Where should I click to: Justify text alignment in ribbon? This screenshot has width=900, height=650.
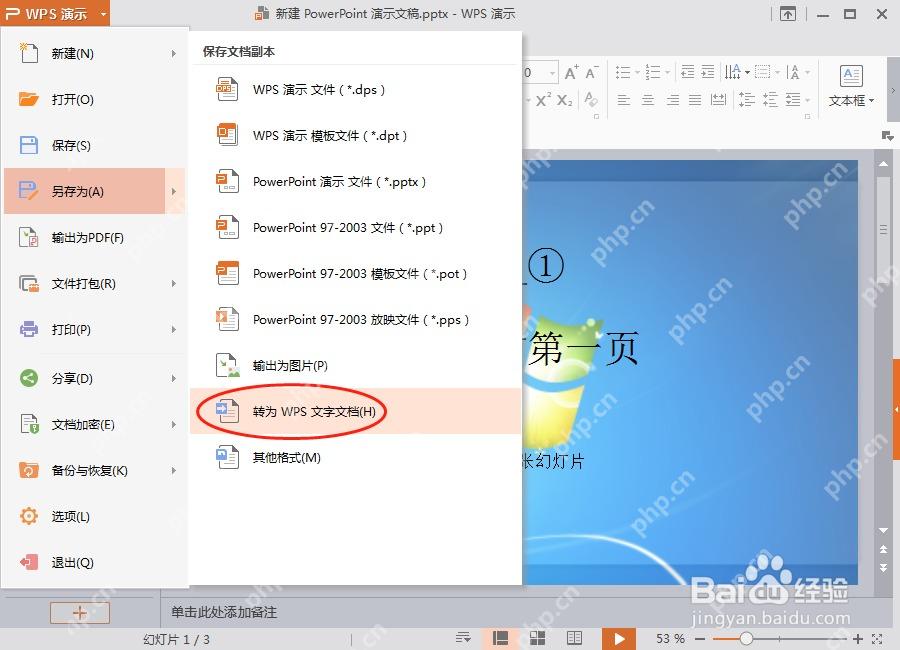pyautogui.click(x=695, y=100)
